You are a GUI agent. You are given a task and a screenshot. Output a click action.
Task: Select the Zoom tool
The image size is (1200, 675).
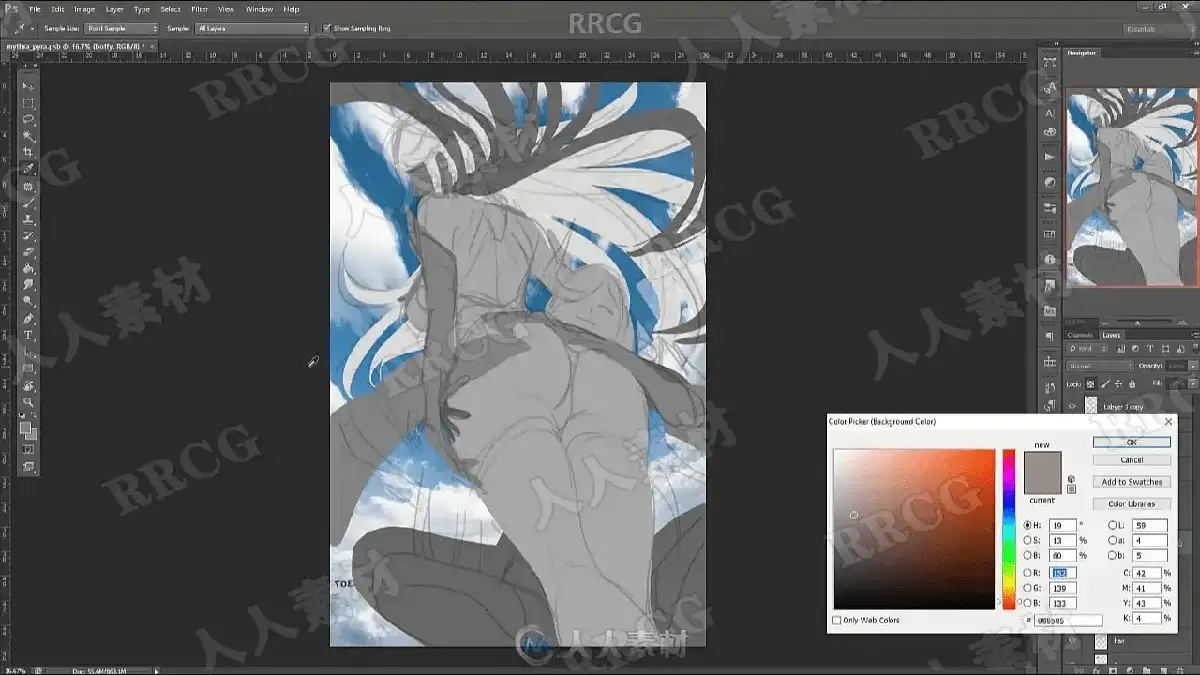point(29,402)
